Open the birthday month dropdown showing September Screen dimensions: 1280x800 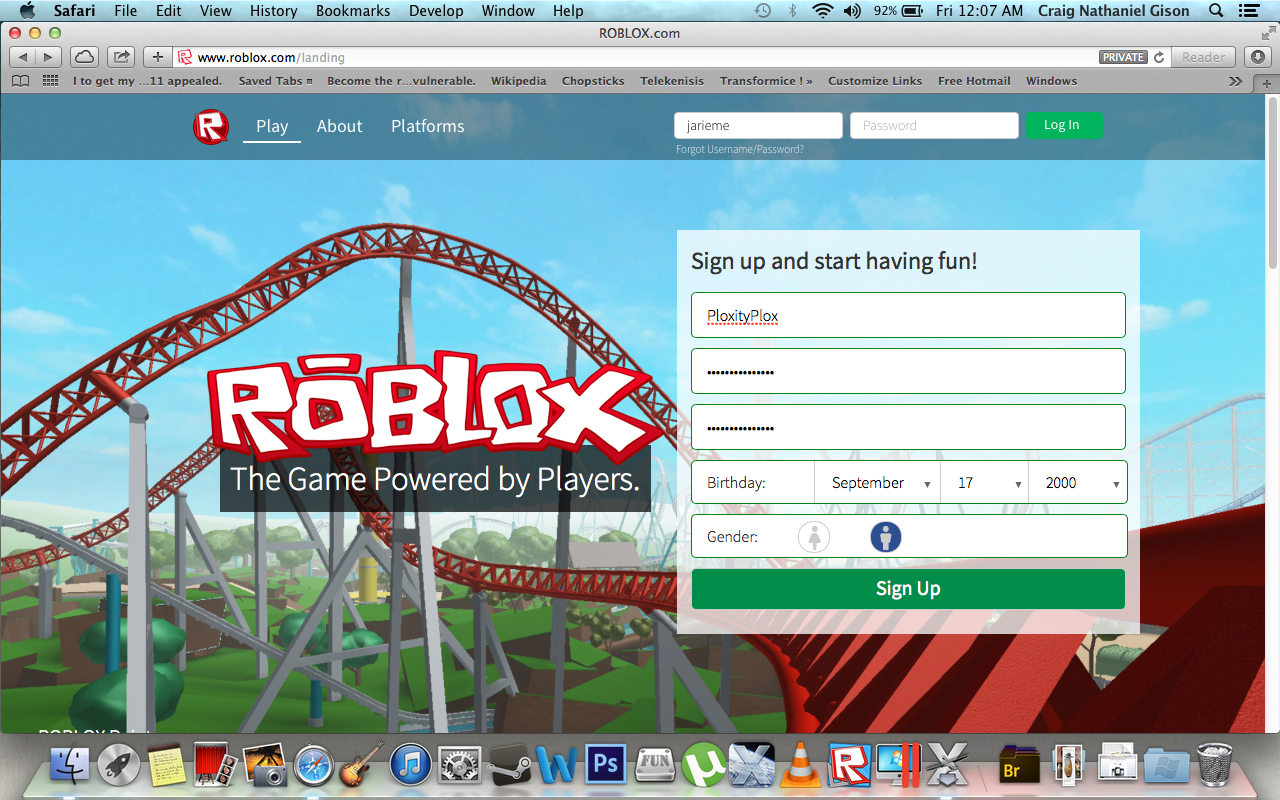[x=878, y=483]
